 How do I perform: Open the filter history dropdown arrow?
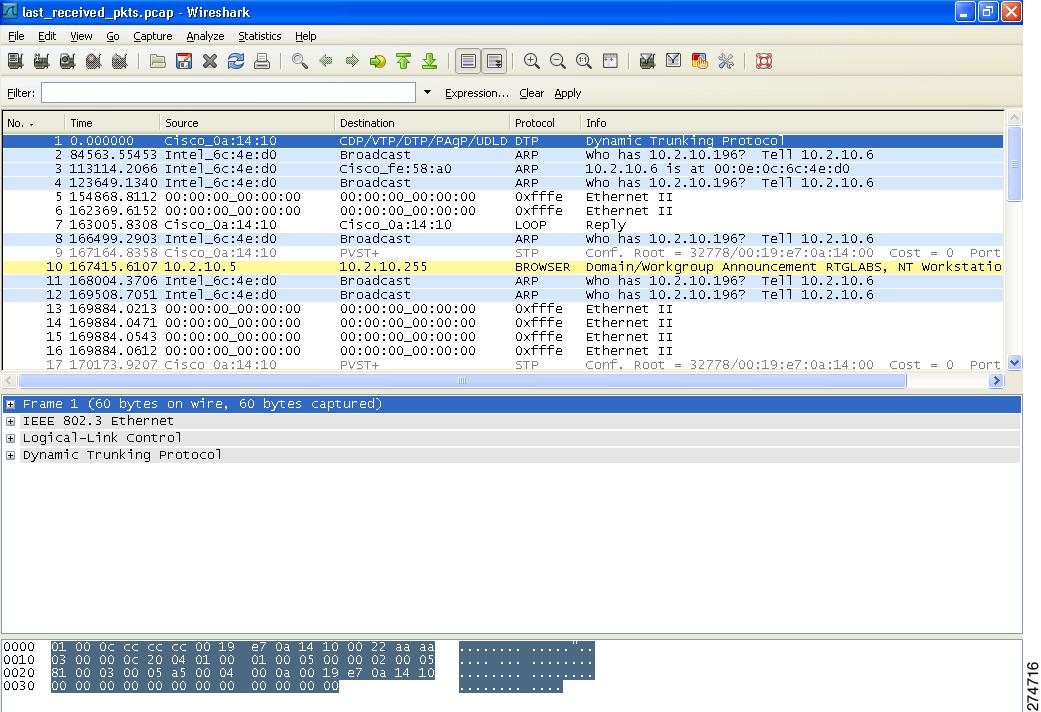428,93
